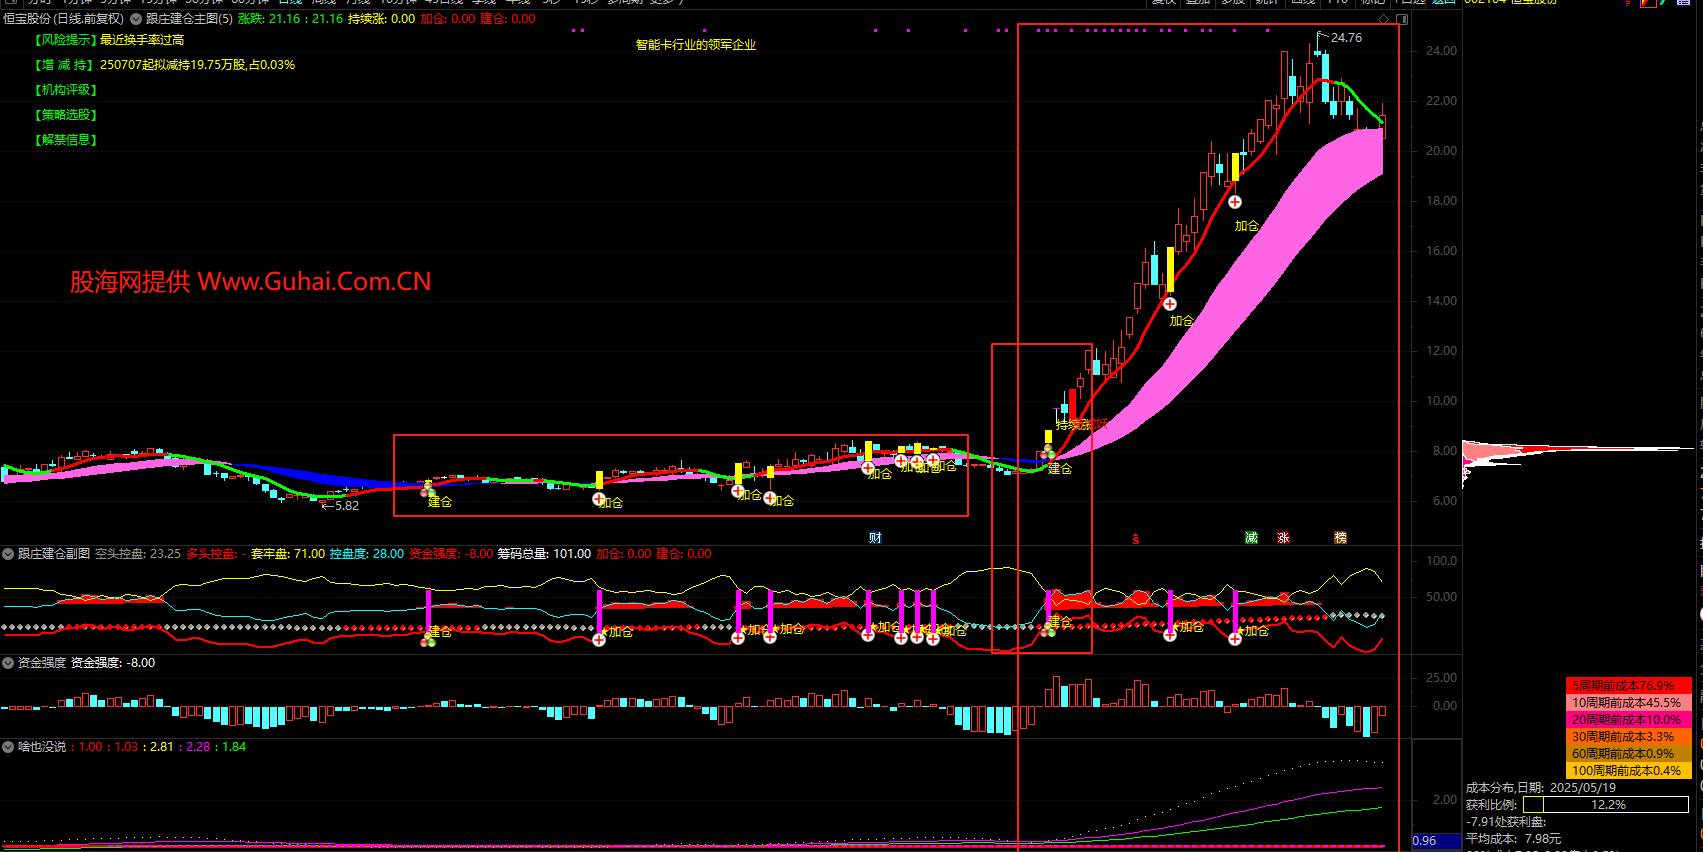Select the 100周期前成本0.4% yellow swatch
1703x852 pixels.
[x=1628, y=771]
